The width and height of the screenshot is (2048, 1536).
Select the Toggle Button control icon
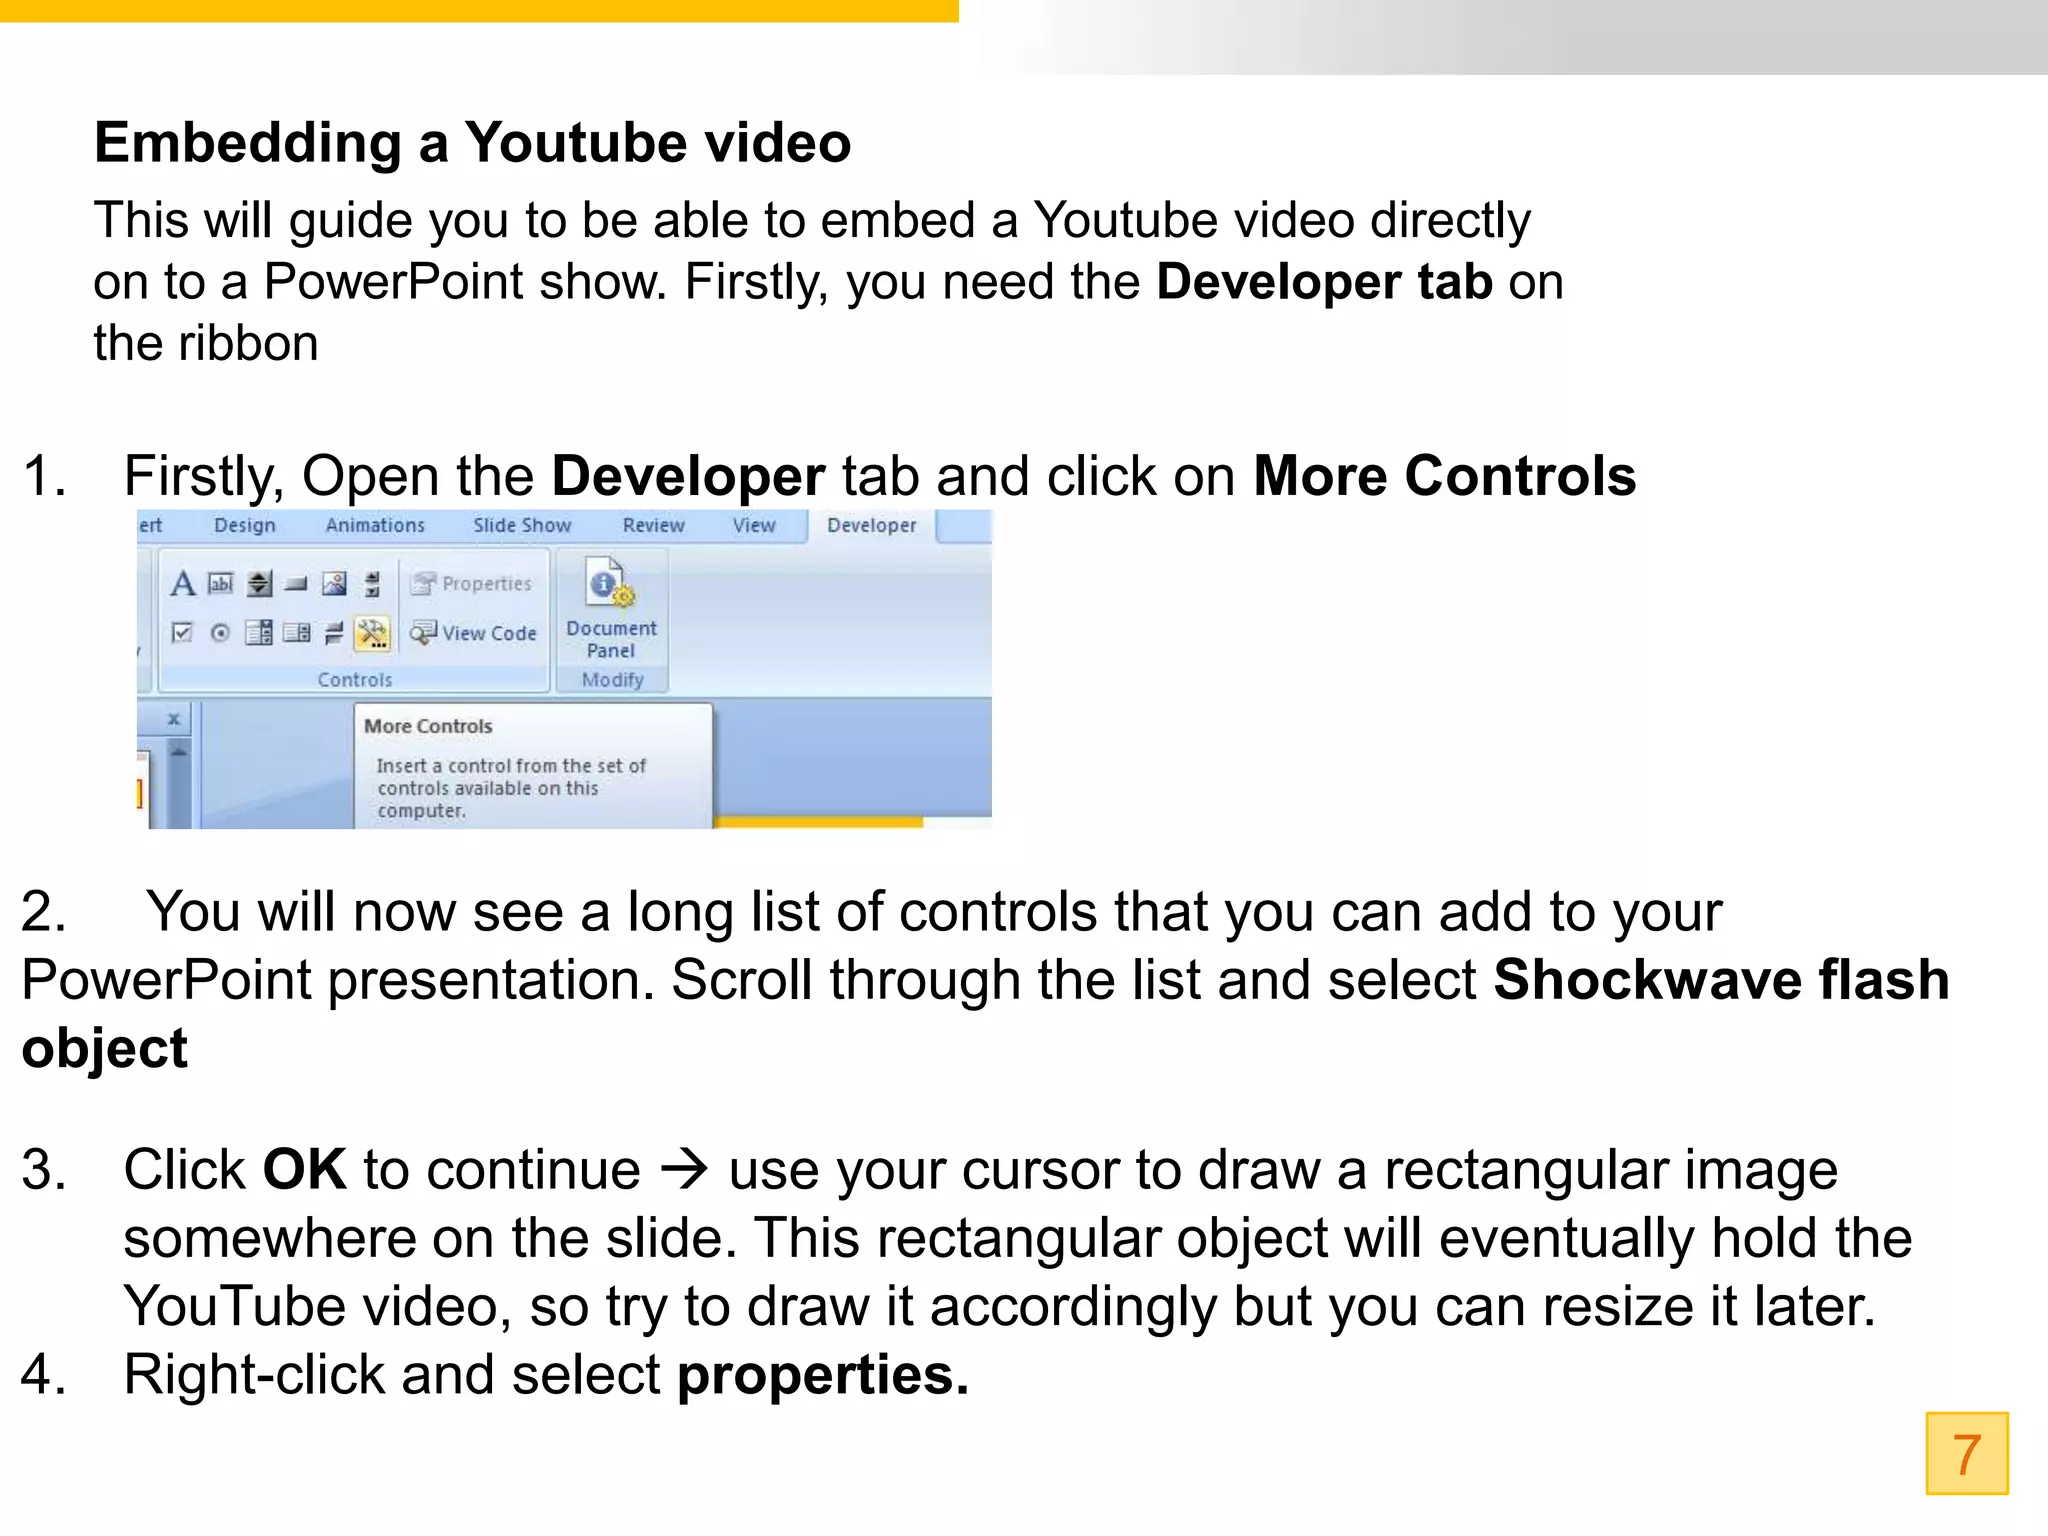tap(334, 632)
